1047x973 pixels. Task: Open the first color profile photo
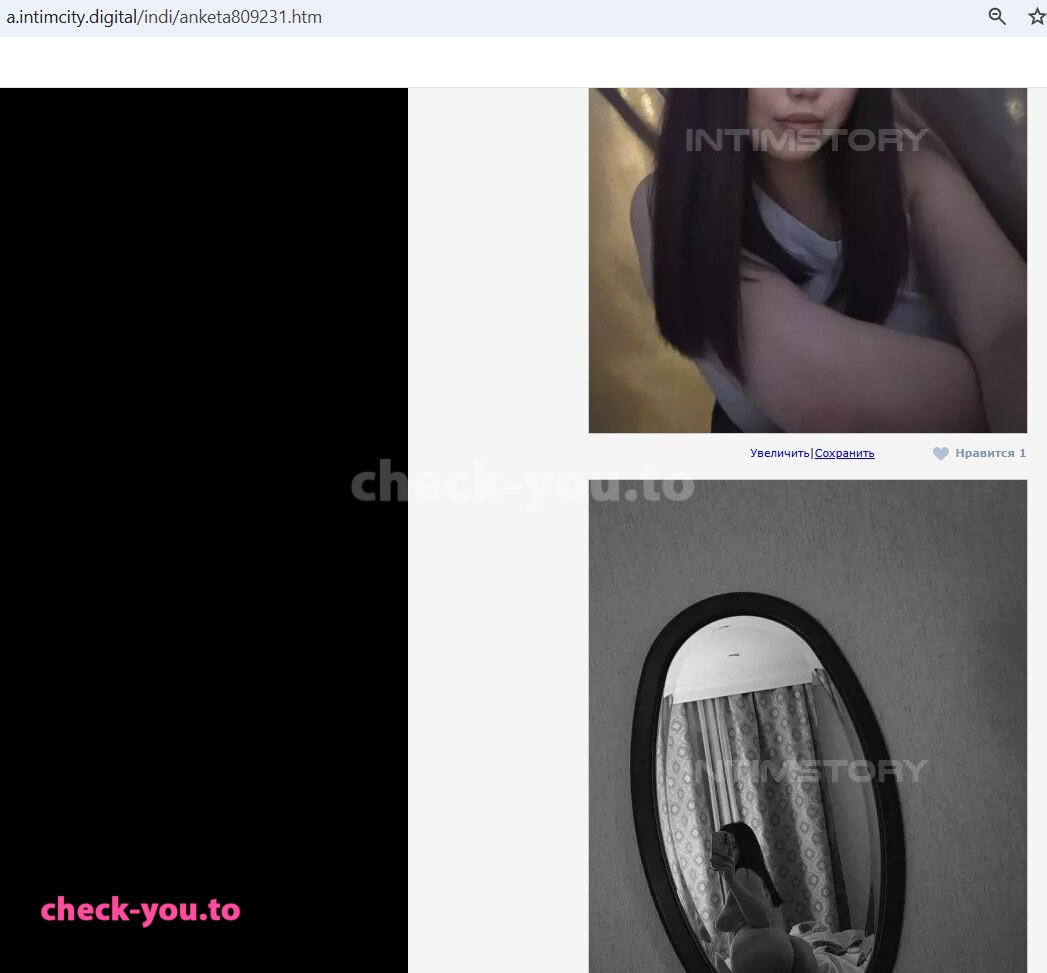coord(807,260)
